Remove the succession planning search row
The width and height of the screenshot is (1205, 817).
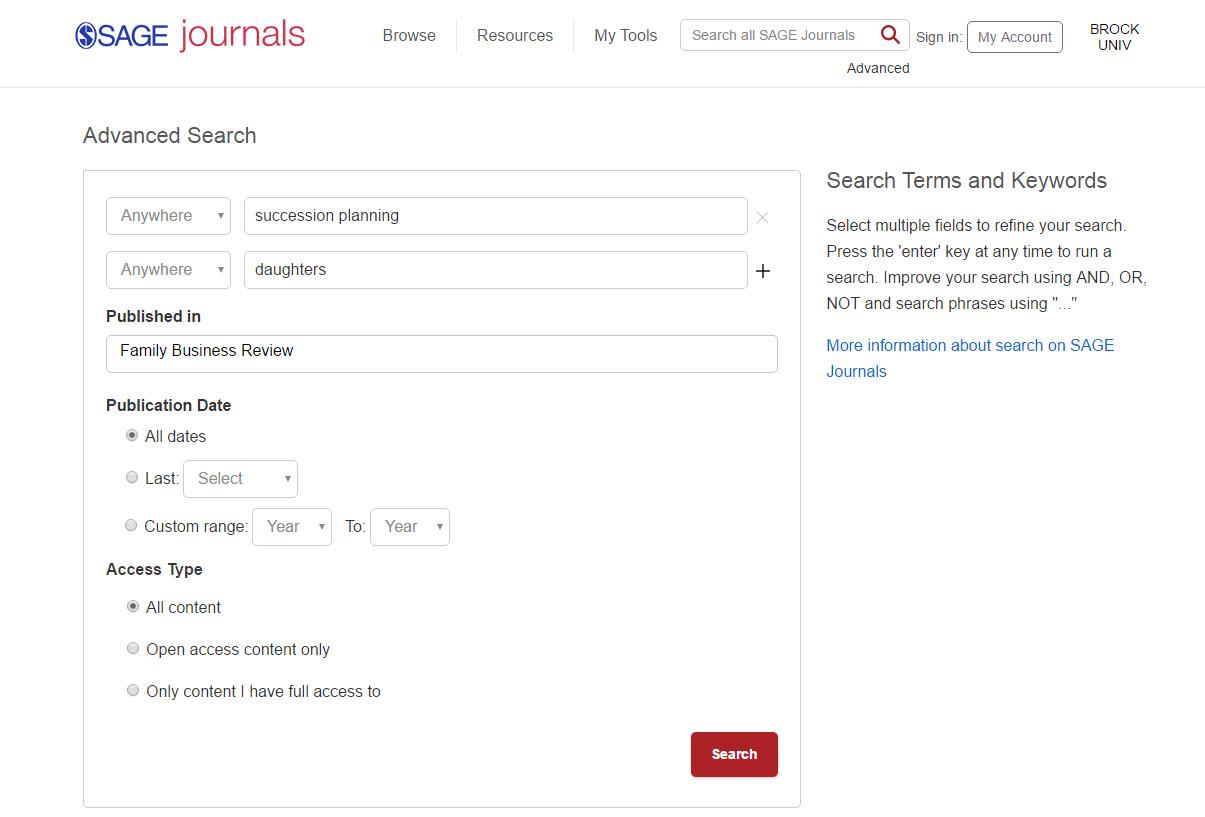762,217
